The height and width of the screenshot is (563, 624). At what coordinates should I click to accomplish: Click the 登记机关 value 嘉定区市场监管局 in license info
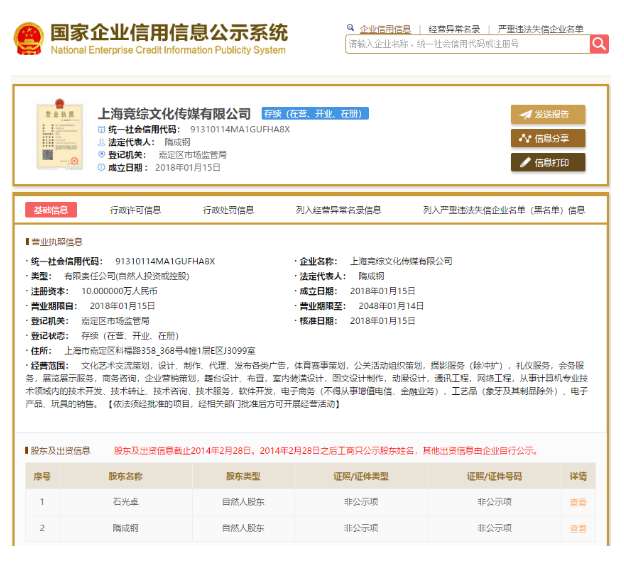pos(115,321)
